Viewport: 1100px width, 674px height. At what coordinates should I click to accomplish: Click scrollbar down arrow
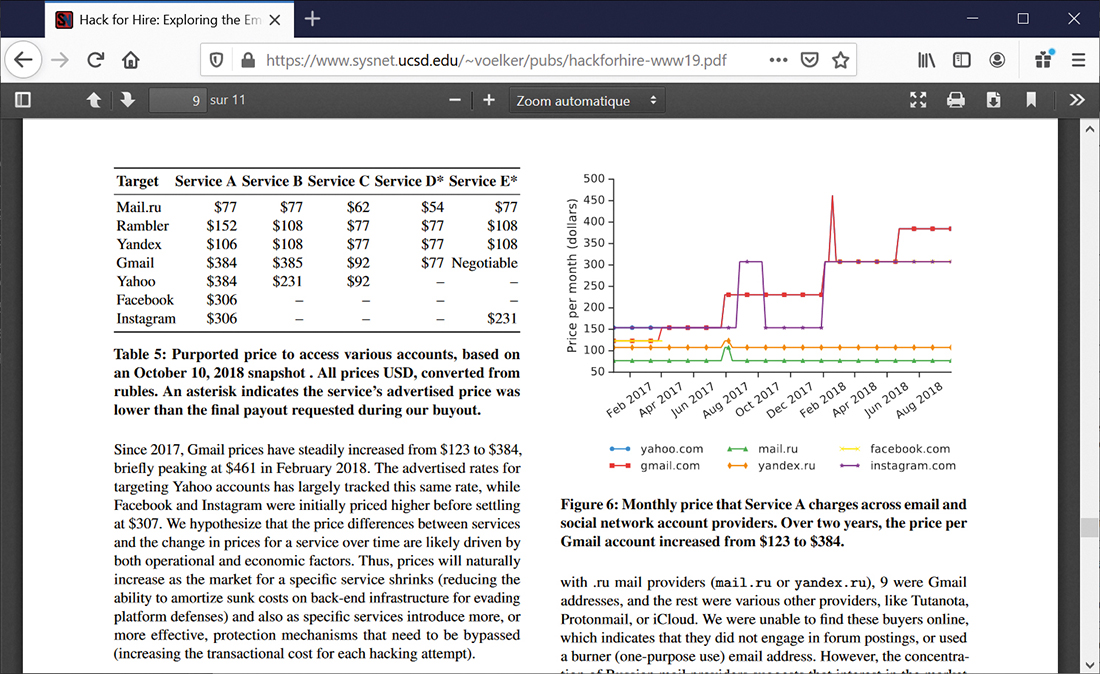click(1089, 664)
